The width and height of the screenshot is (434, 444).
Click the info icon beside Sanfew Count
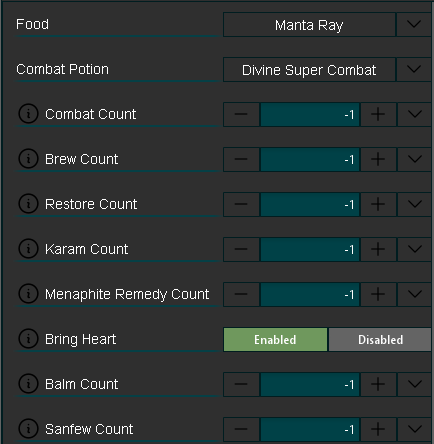point(28,429)
